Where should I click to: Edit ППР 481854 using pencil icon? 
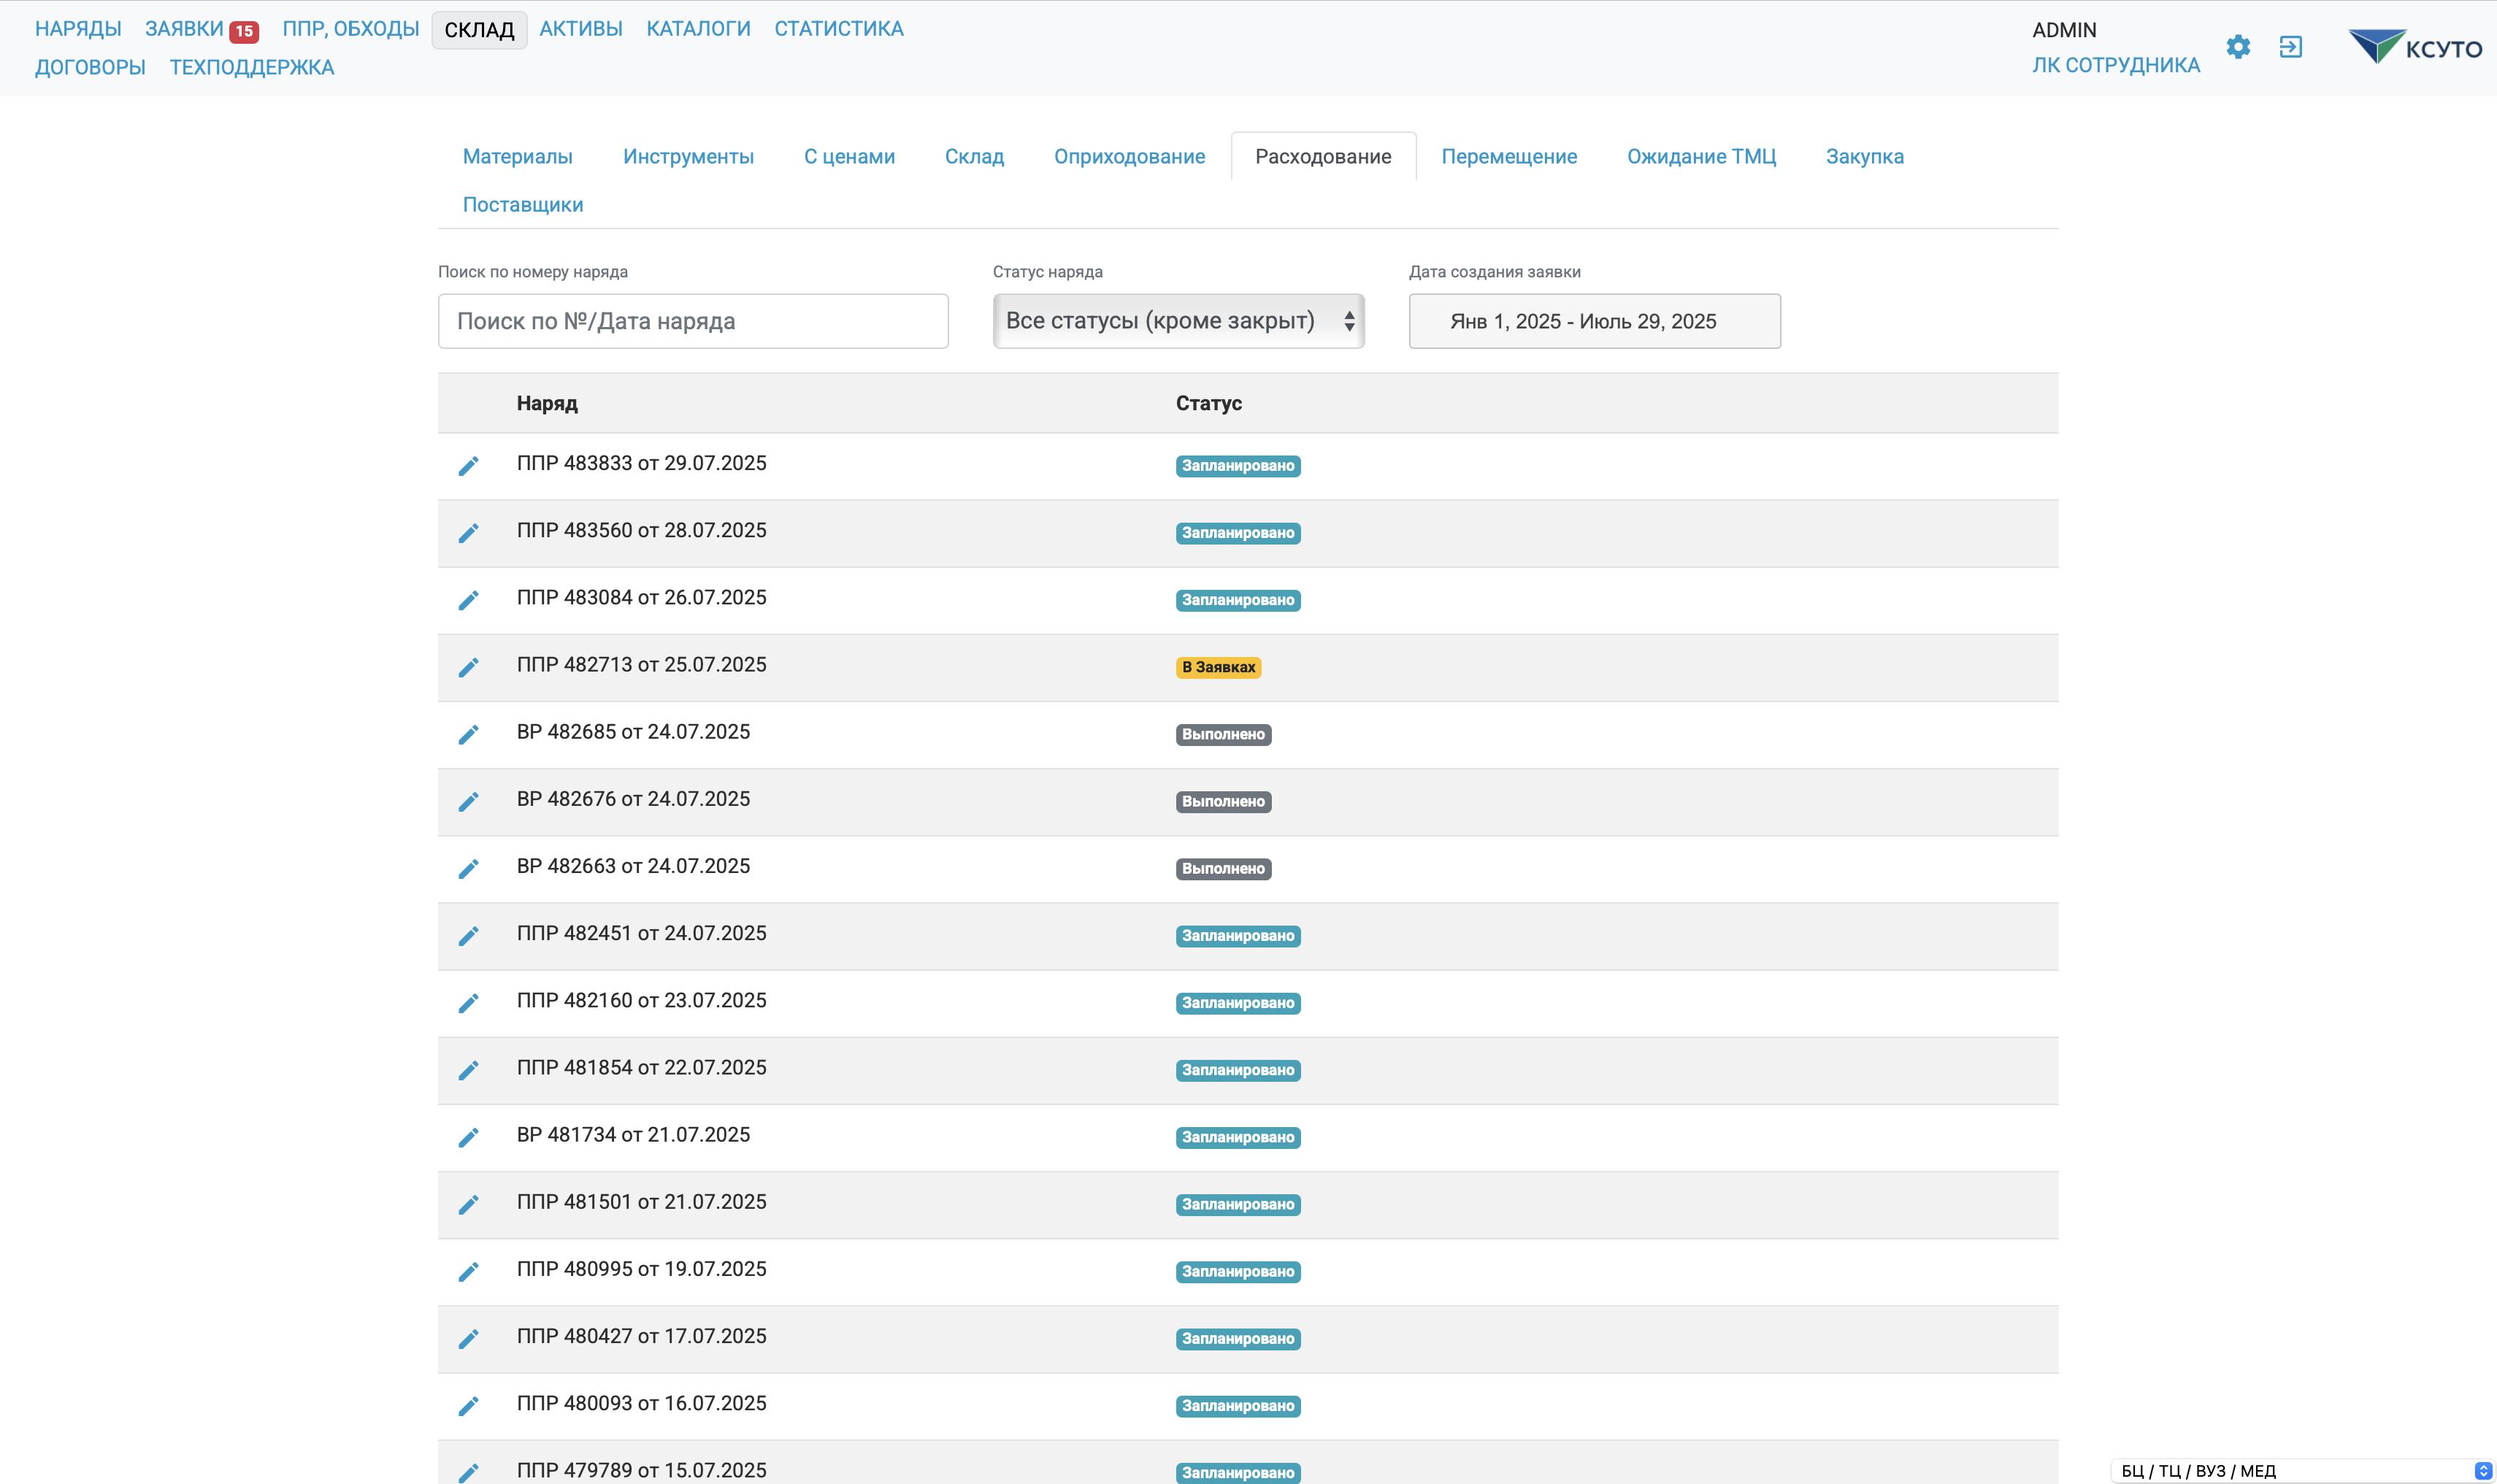point(468,1070)
